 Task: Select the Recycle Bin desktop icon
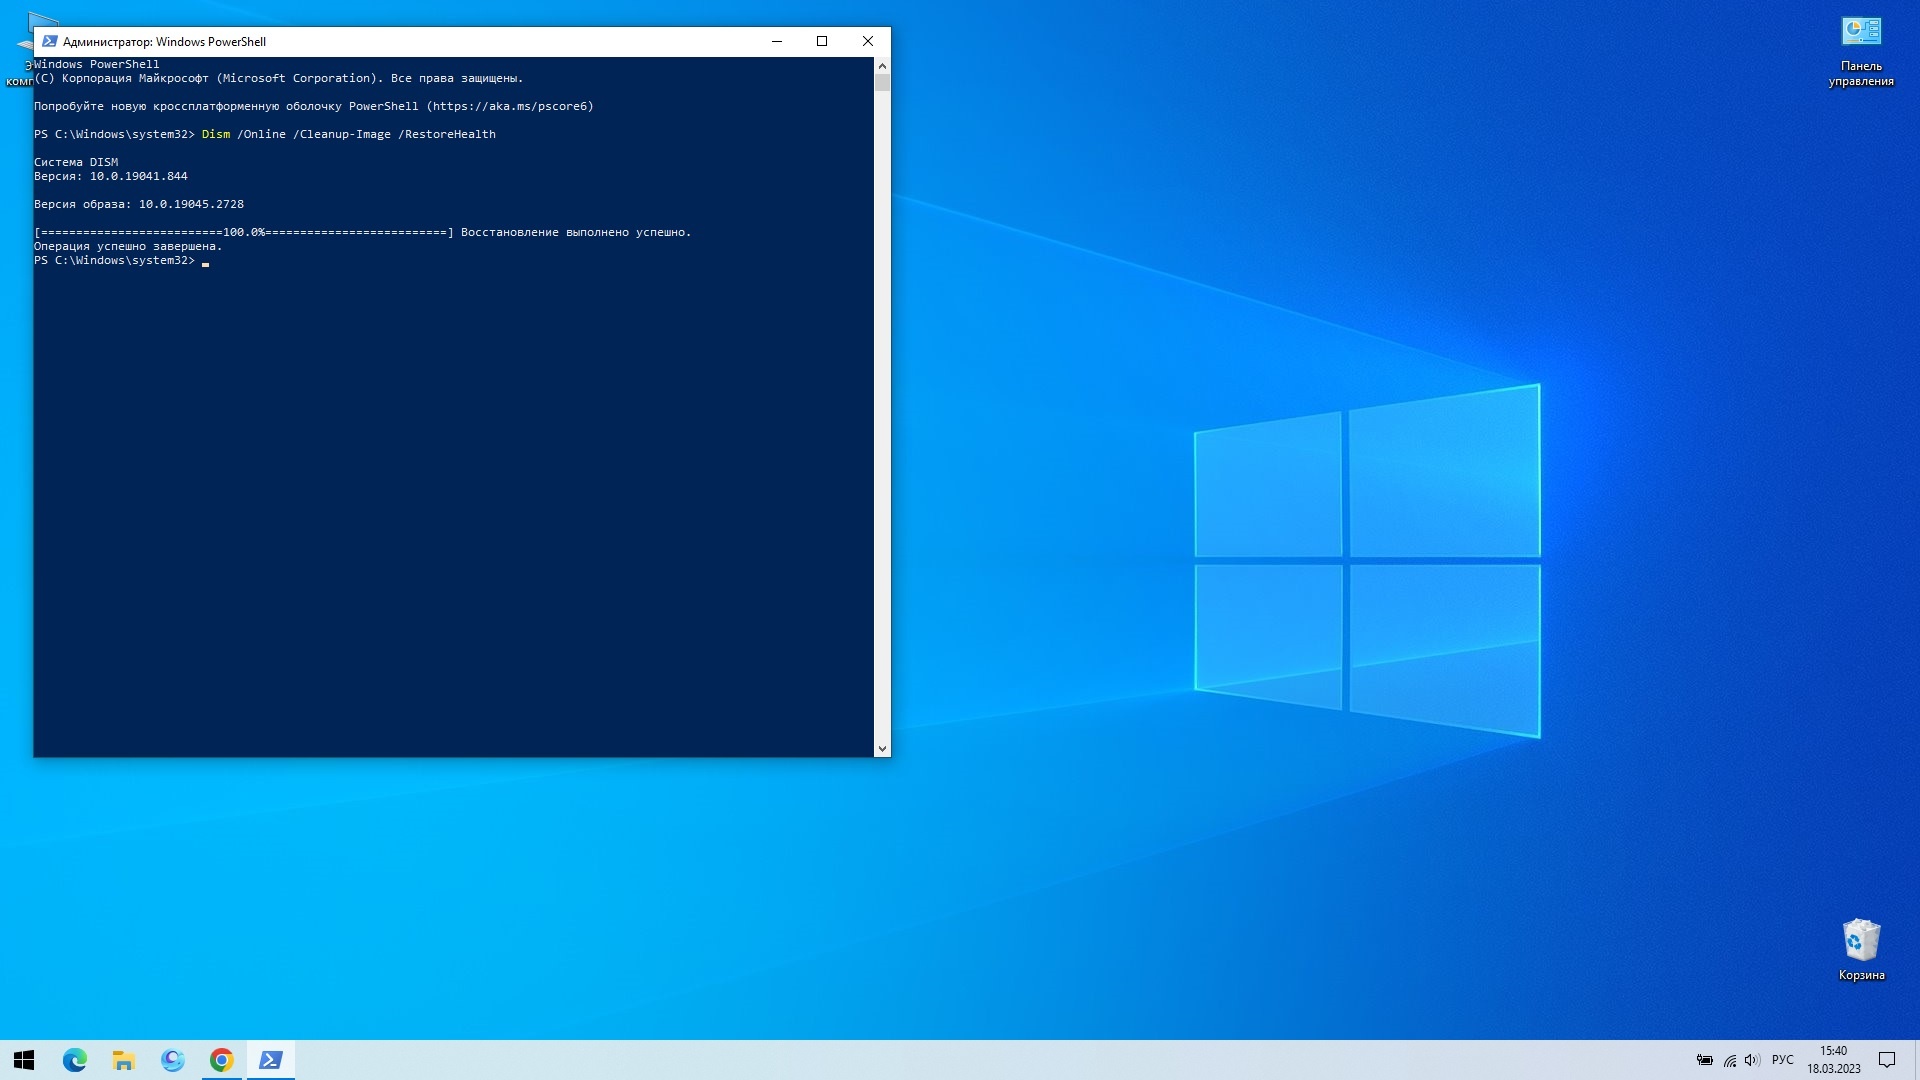click(1861, 950)
